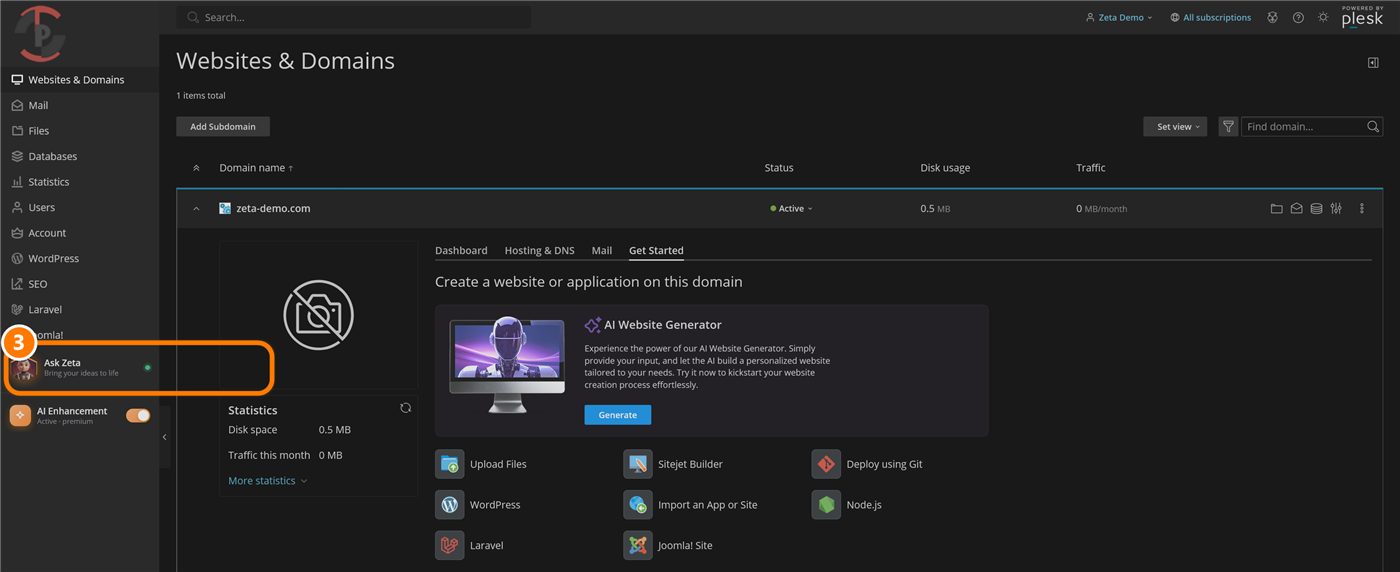Screen dimensions: 1400x572
Task: Open All subscriptions link
Action: tap(1210, 17)
